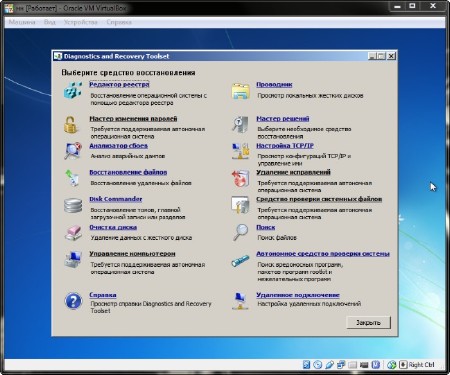This screenshot has height=375, width=450.
Task: Open the Вид menu
Action: [50, 22]
